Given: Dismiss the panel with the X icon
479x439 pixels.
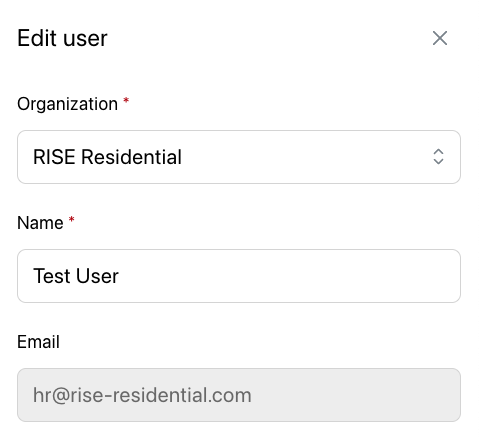Looking at the screenshot, I should 440,38.
